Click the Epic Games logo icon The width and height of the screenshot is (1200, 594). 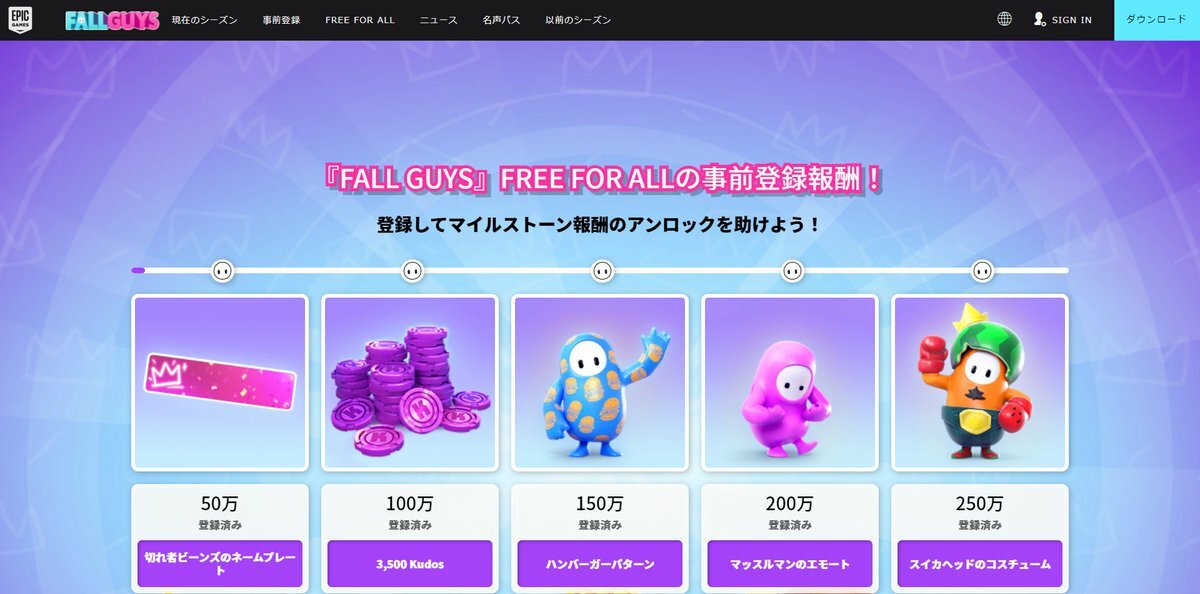20,20
